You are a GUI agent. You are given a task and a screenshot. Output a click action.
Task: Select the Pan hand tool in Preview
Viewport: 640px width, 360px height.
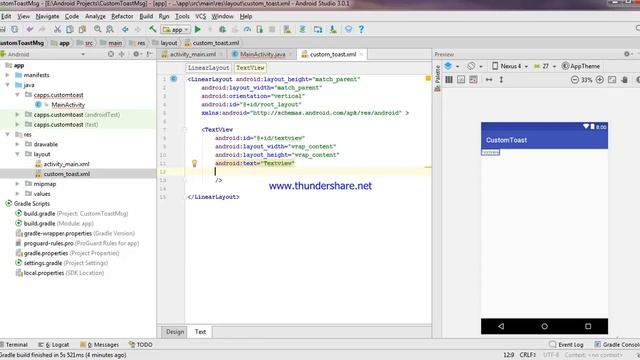click(624, 80)
